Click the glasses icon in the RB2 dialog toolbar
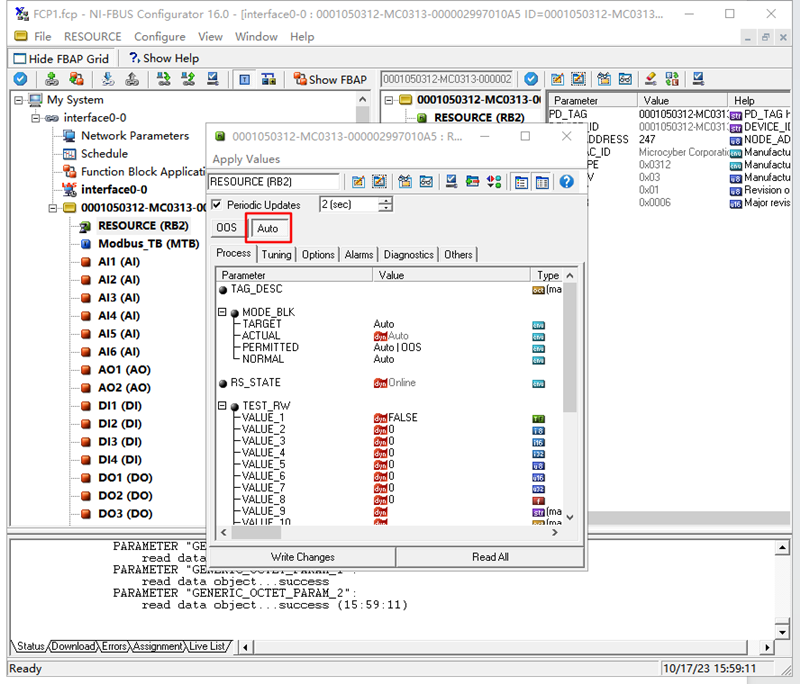This screenshot has width=800, height=684. click(x=426, y=182)
